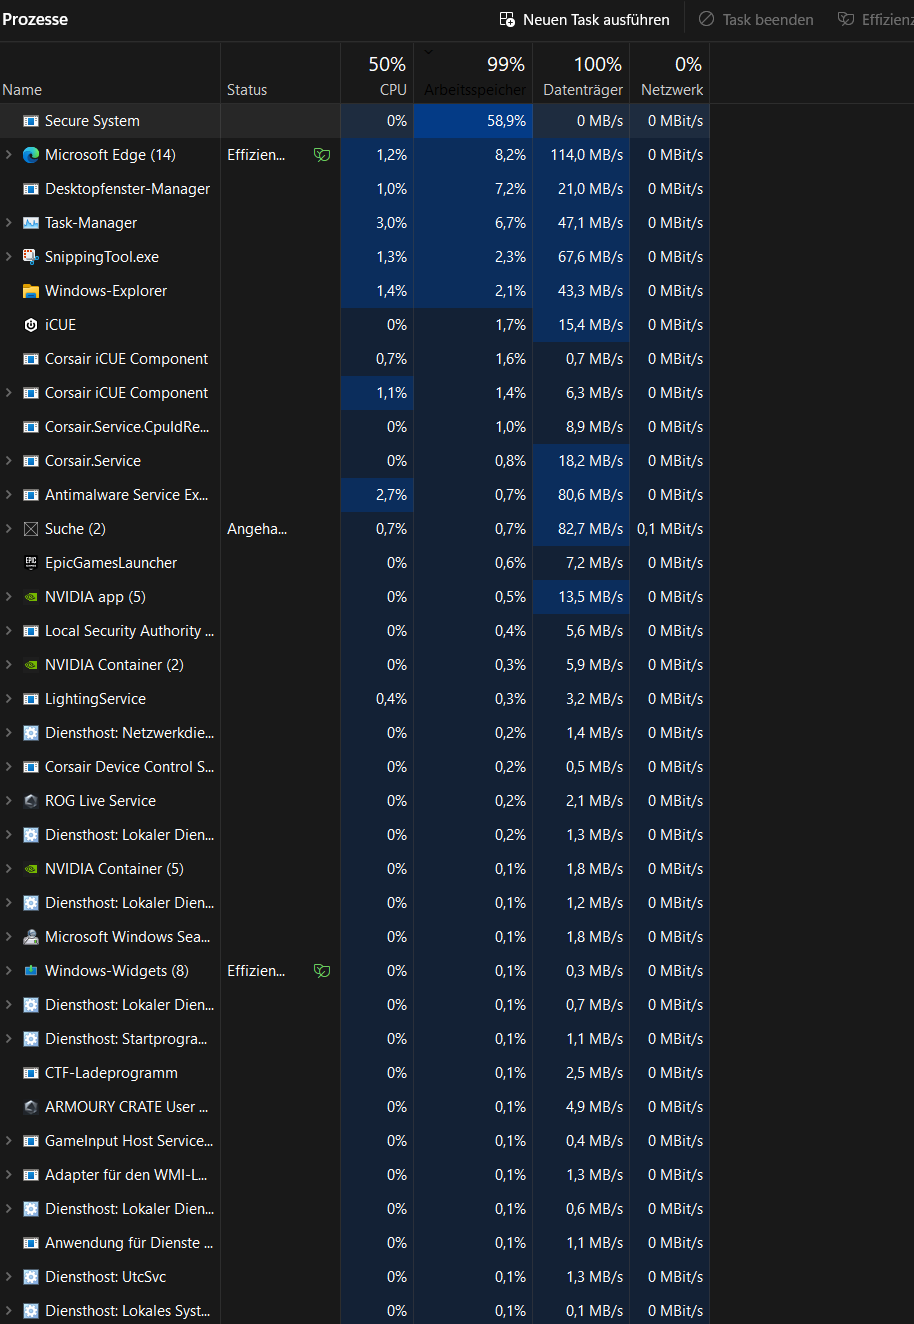This screenshot has width=914, height=1324.
Task: Click the Desktopfenster-Manager icon
Action: pyautogui.click(x=30, y=189)
